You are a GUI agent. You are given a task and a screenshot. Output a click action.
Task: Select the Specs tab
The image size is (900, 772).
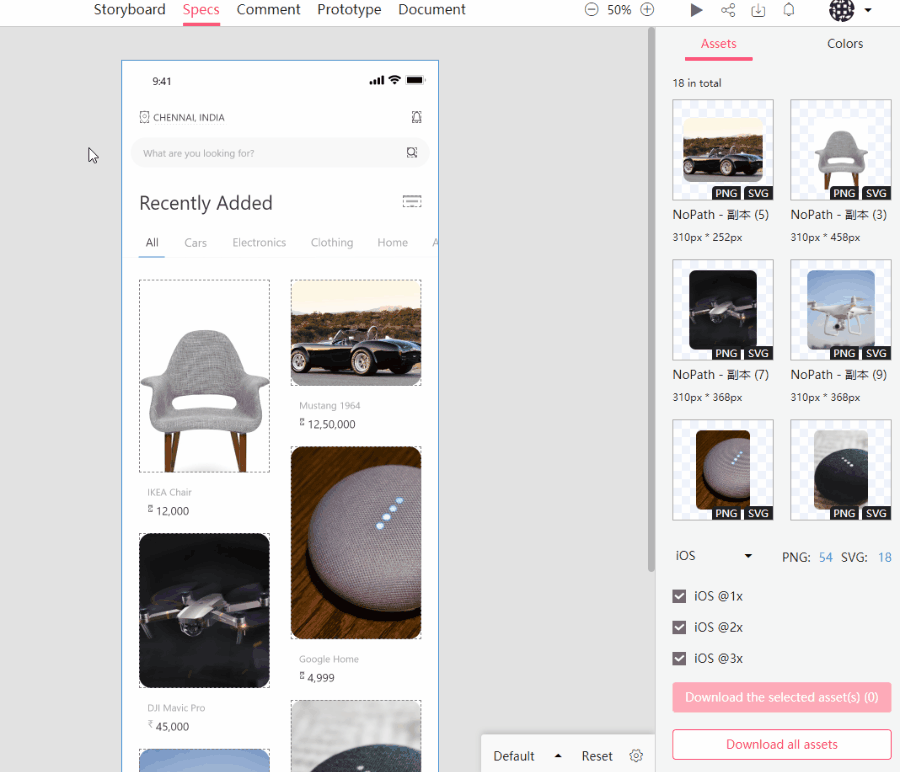pyautogui.click(x=201, y=10)
